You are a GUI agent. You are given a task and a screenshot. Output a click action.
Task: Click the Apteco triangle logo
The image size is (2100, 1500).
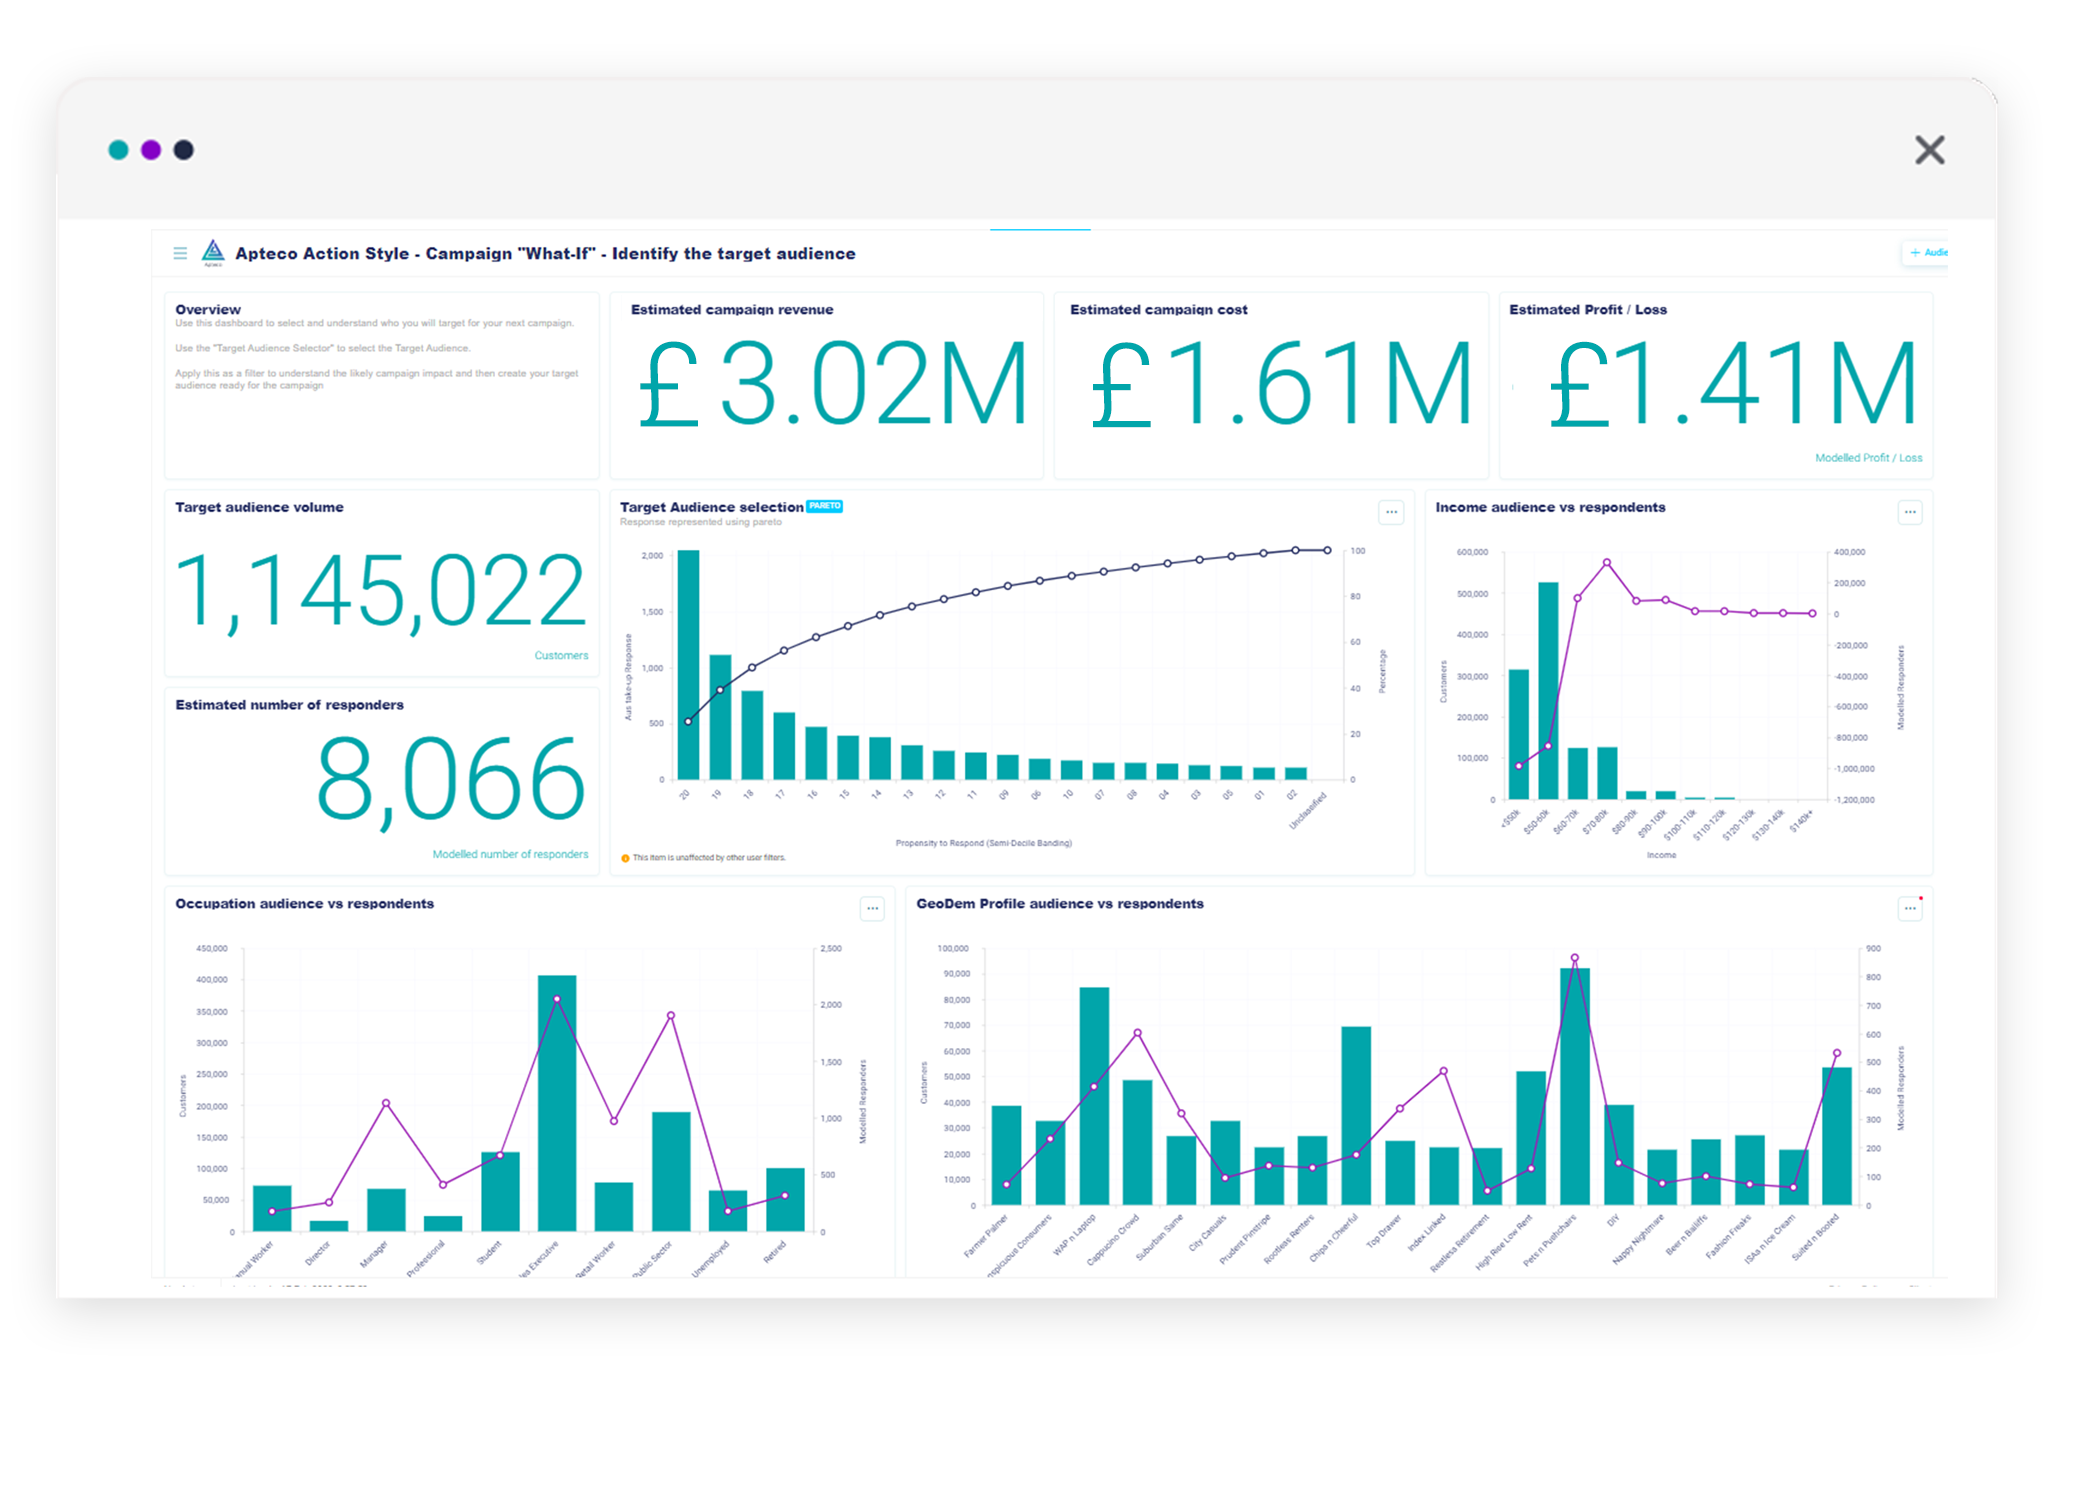coord(213,252)
